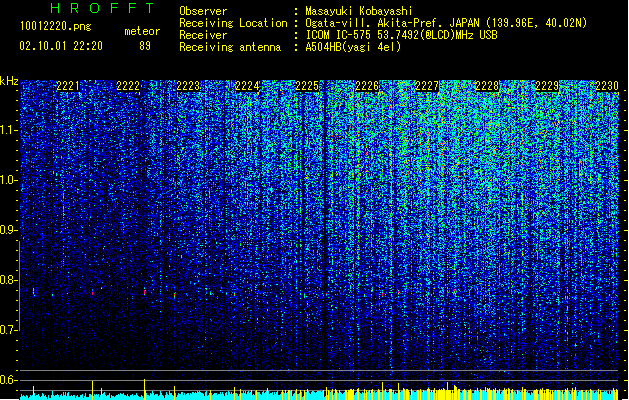Click the 2228 time marker

coord(487,86)
